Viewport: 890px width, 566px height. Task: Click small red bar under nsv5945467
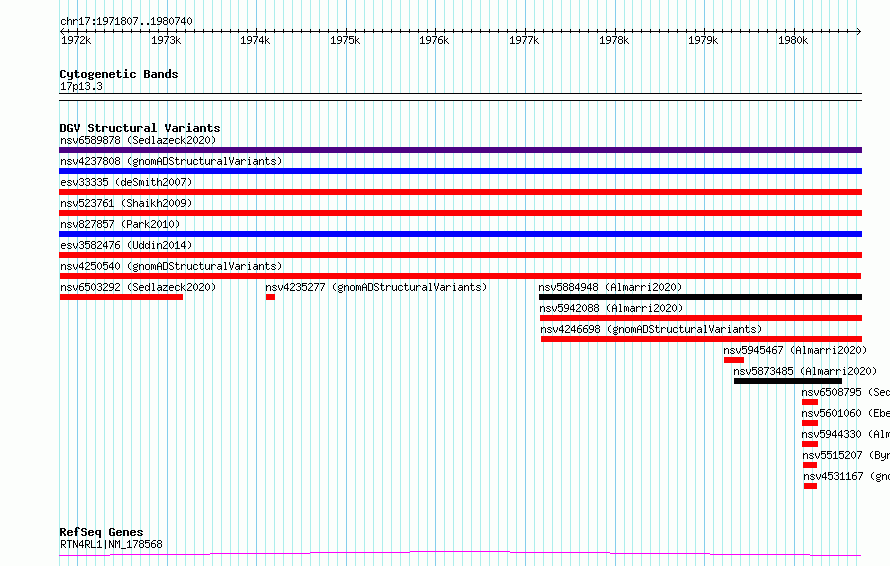pos(734,360)
